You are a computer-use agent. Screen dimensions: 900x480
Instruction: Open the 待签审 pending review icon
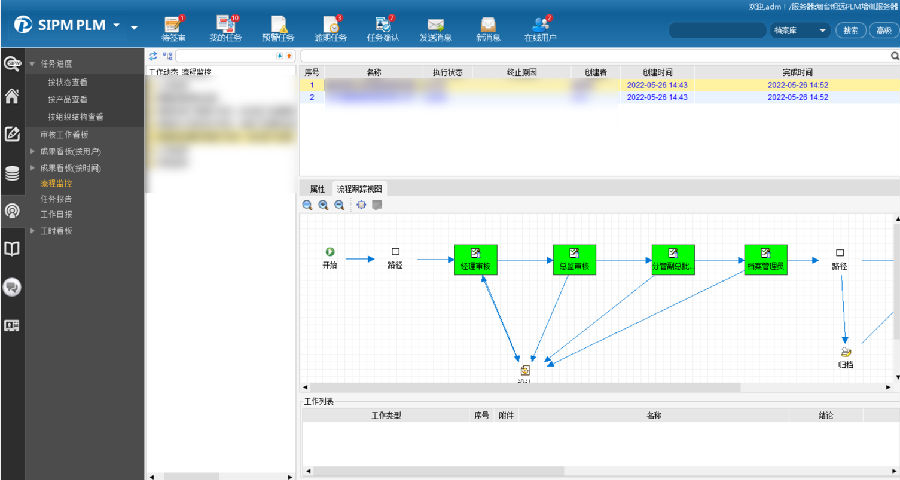point(173,25)
